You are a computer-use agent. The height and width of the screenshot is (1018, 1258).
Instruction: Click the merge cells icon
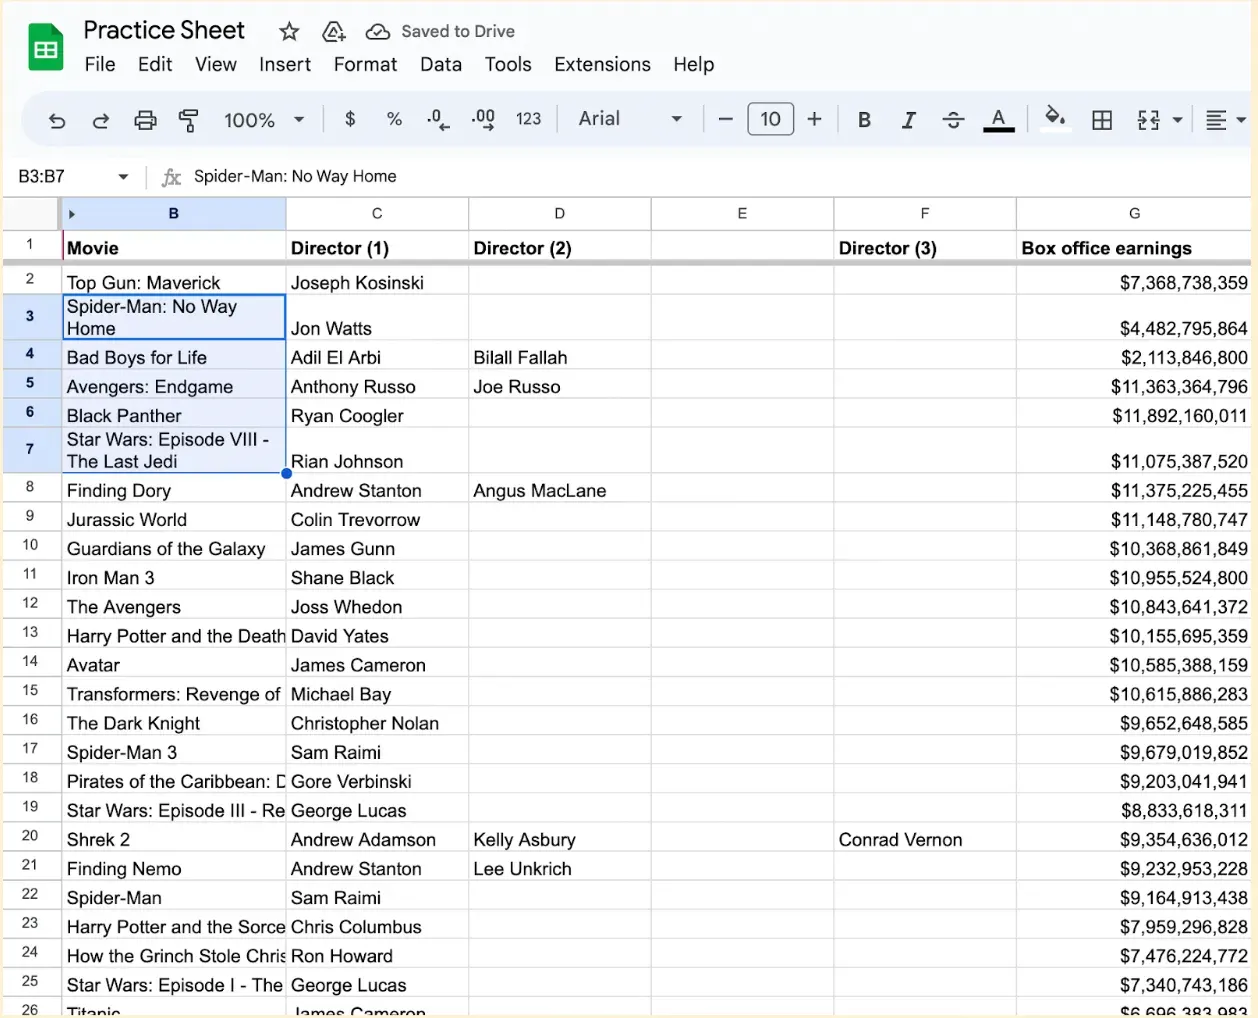click(1148, 120)
